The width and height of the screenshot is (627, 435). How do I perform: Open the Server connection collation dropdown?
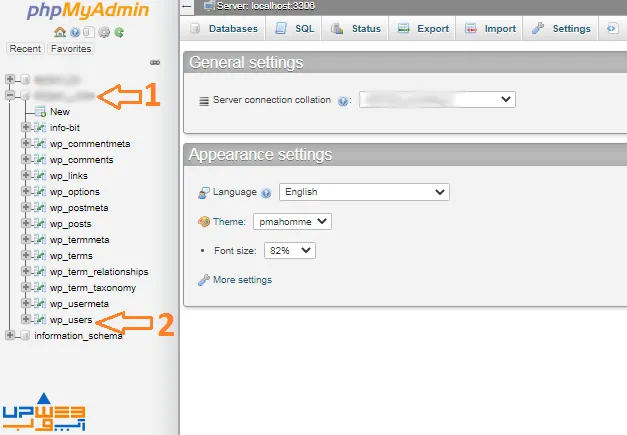437,100
